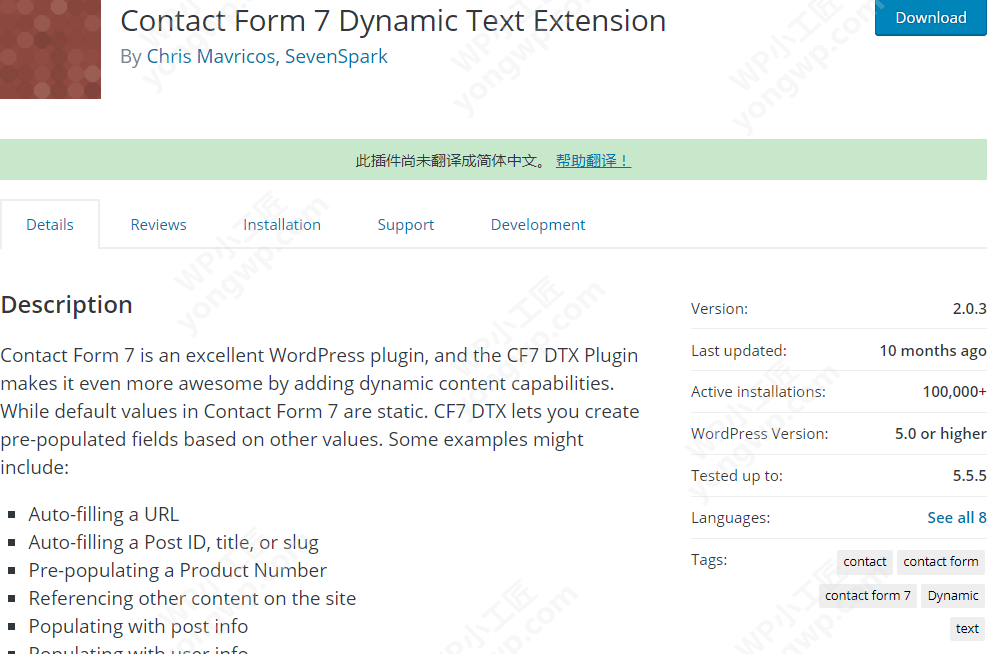Open the 'contact form 7' tag
Viewport: 992px width, 654px height.
pos(867,595)
